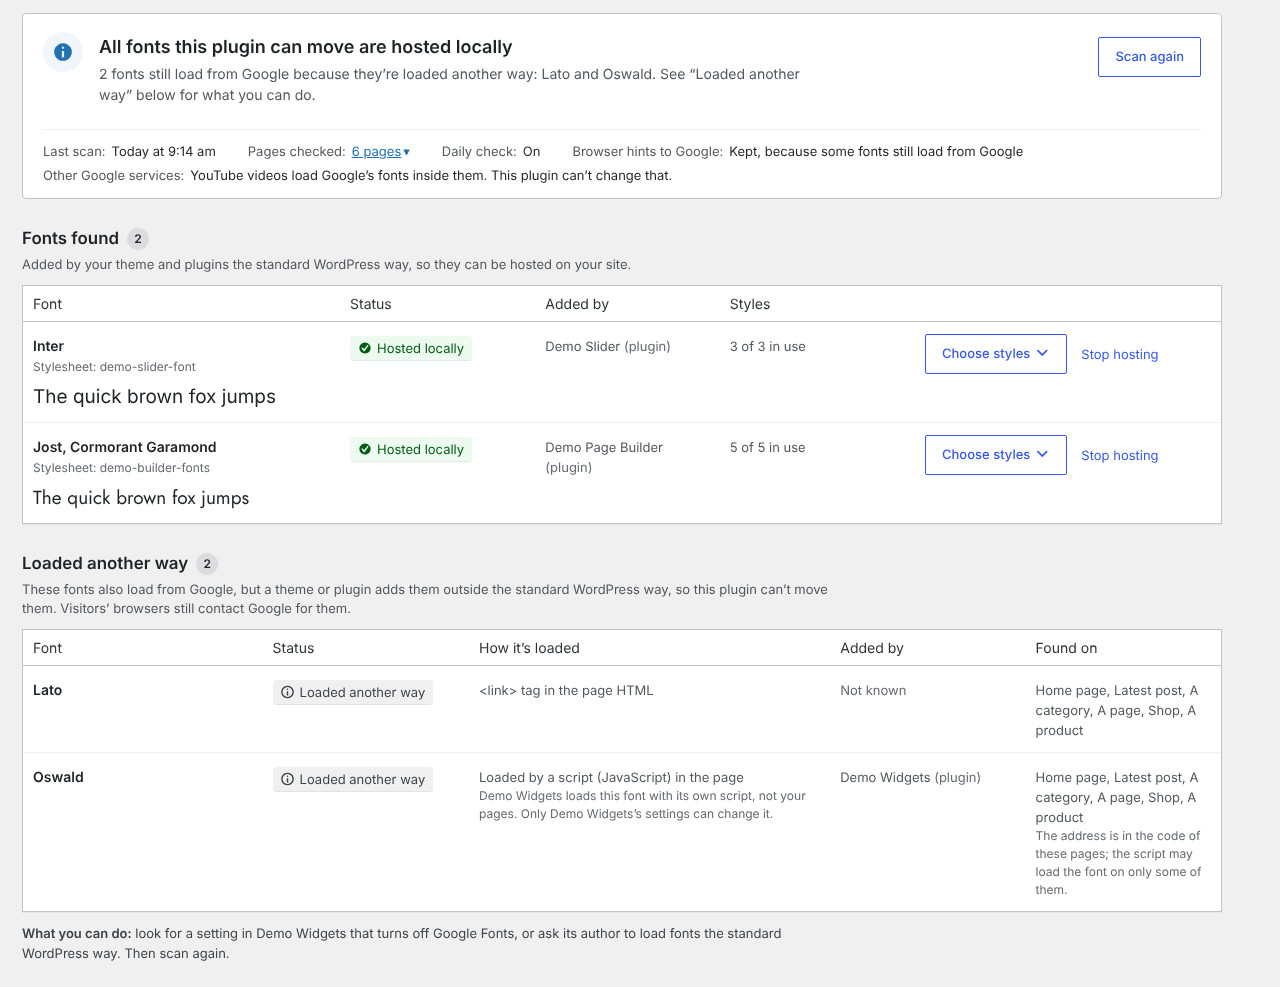Click '5 of 5 in use' cell
Screen dimensions: 1280x987
[767, 448]
